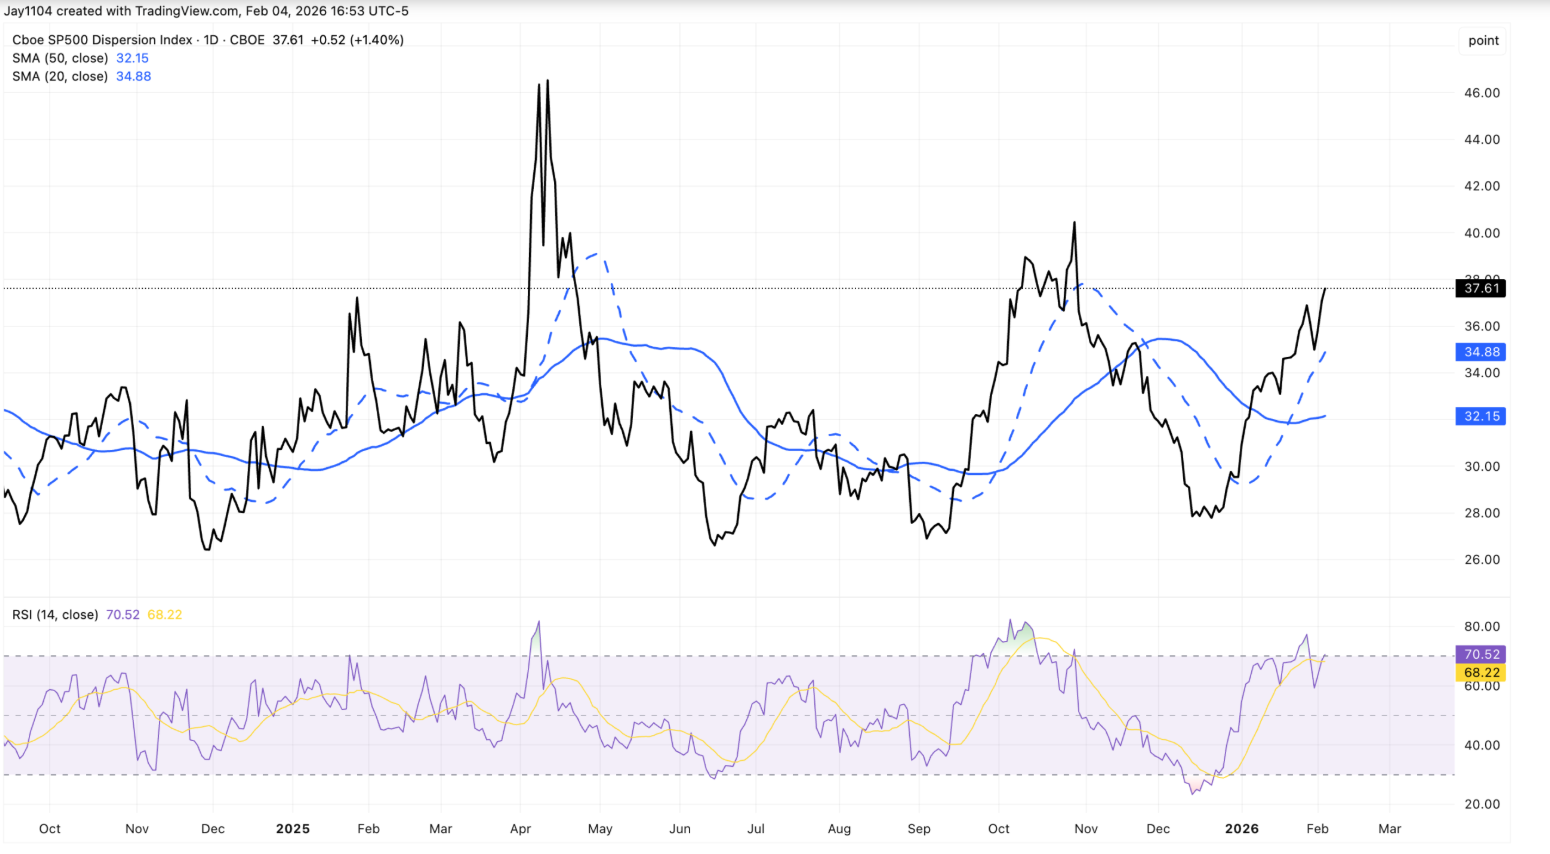Click the 46.00 value on price scale

pyautogui.click(x=1481, y=91)
